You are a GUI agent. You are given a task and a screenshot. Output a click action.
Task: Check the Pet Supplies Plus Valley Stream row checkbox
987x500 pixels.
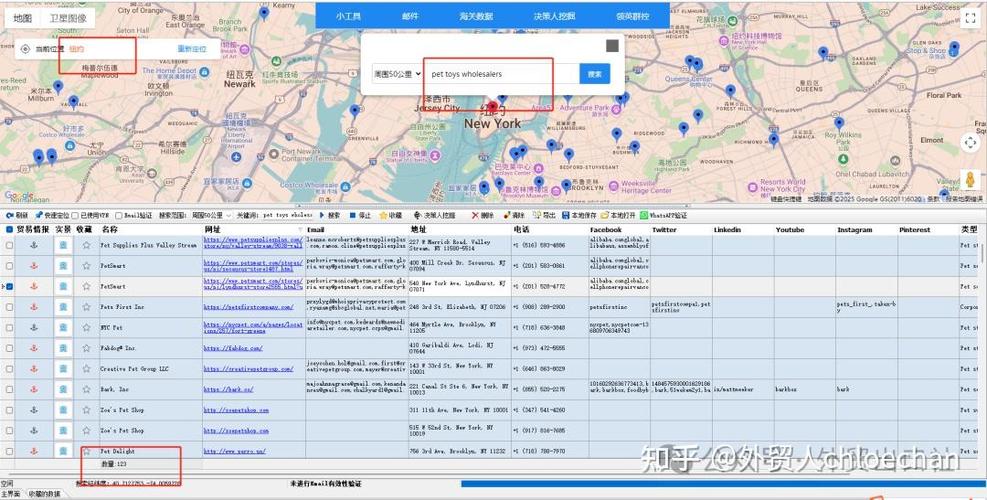pyautogui.click(x=9, y=245)
